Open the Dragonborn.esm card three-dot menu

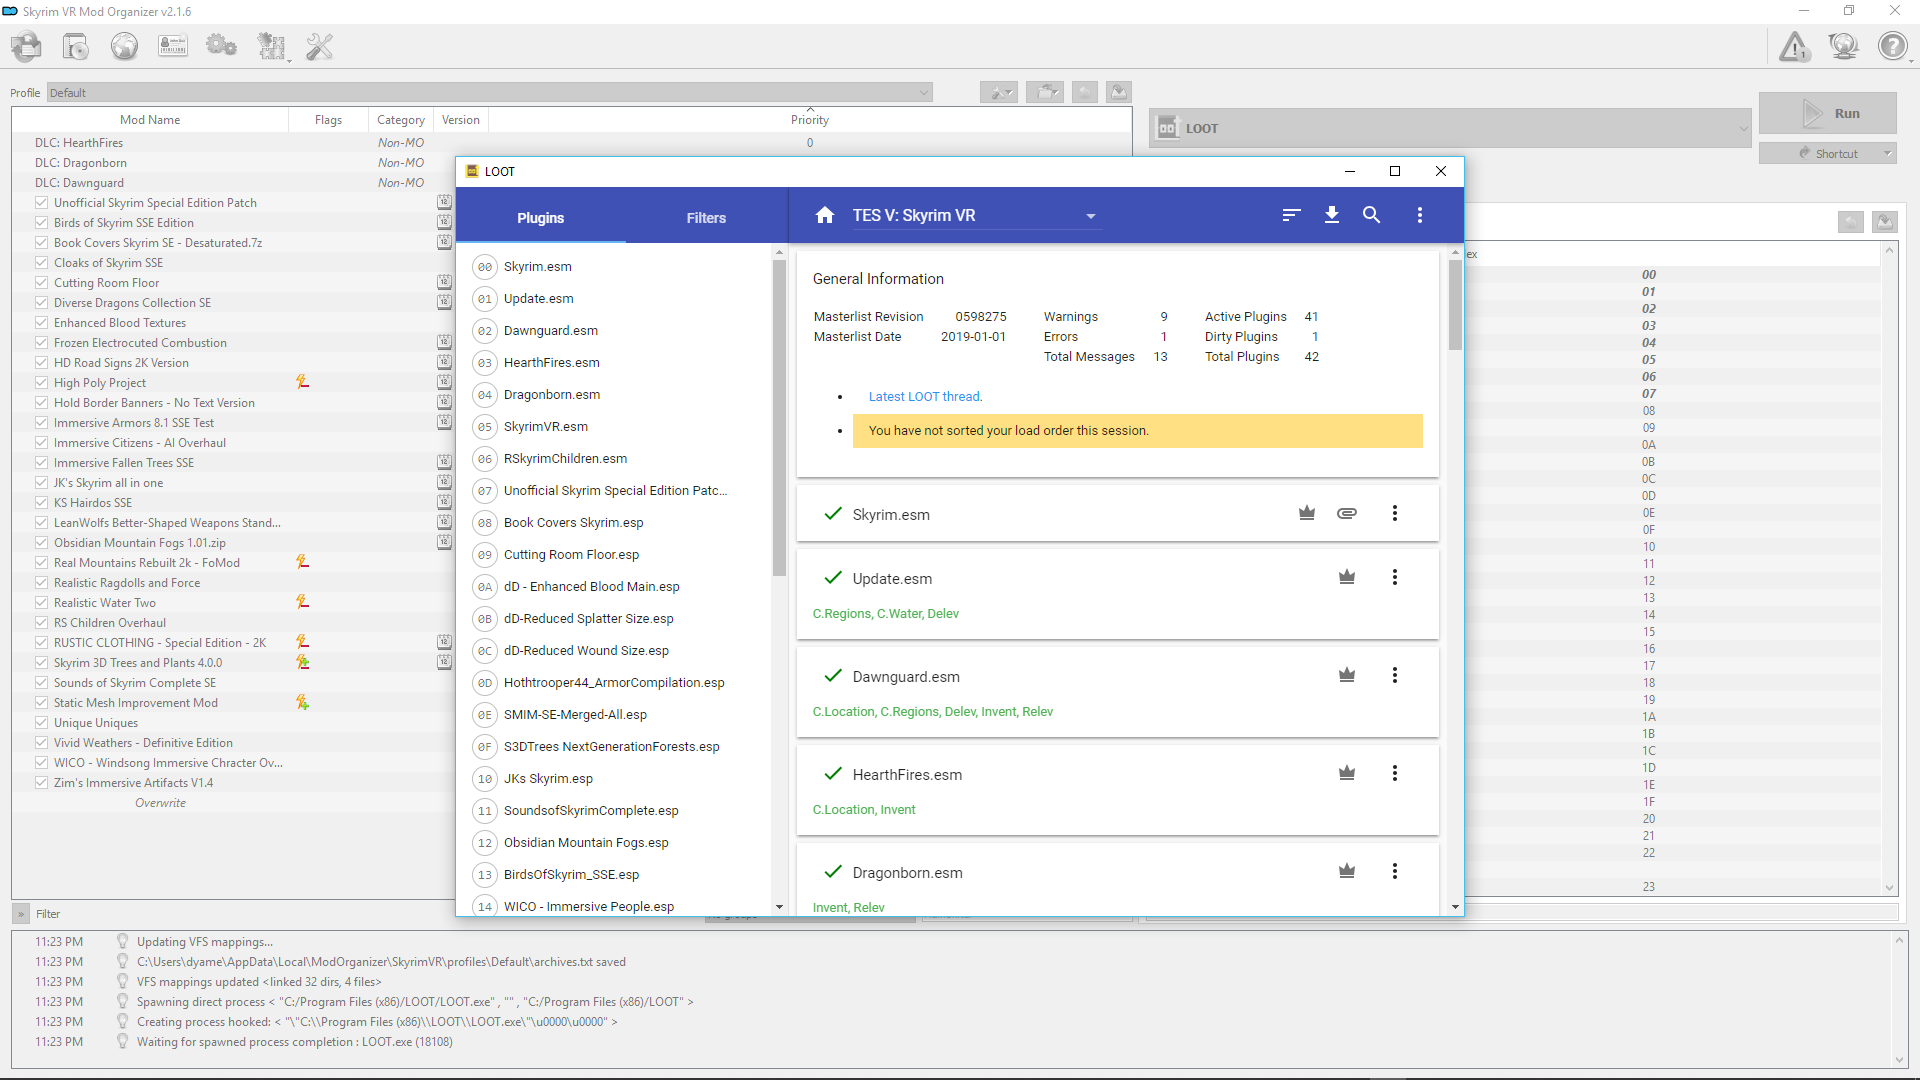(1395, 871)
